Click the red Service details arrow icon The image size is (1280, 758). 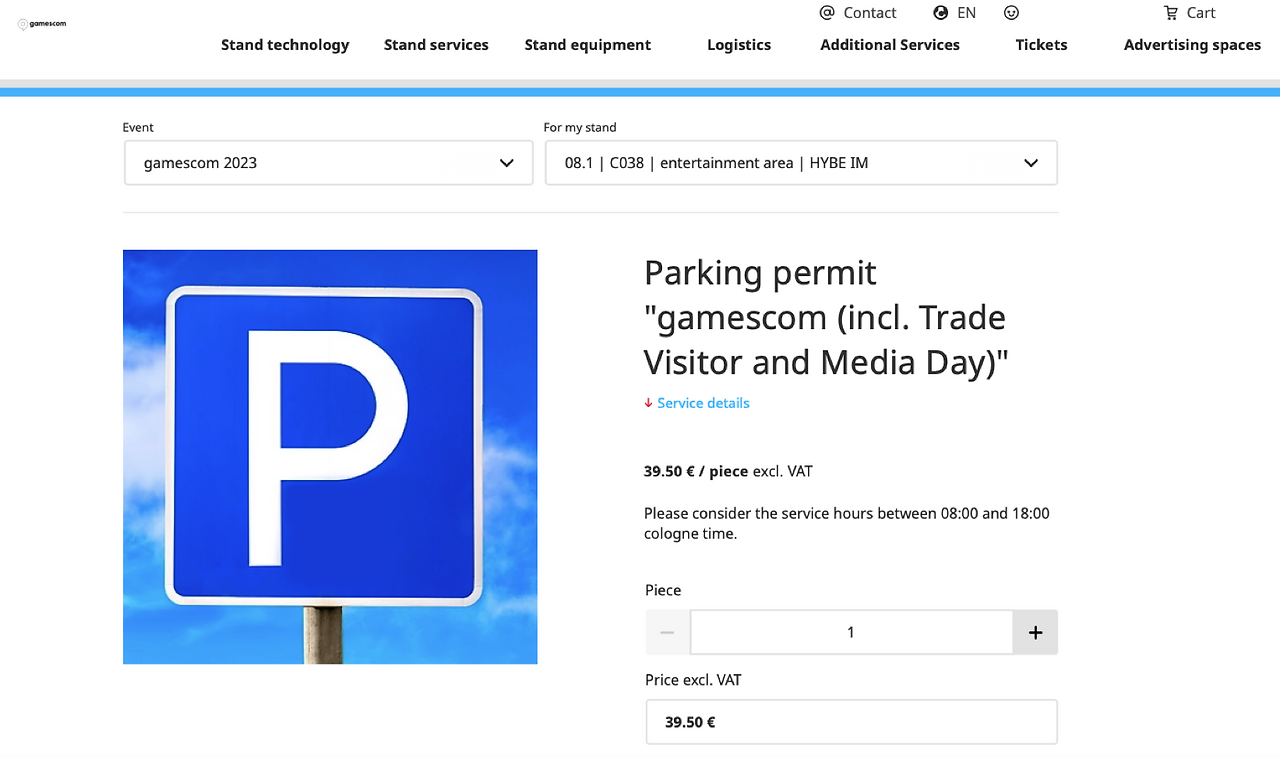pyautogui.click(x=648, y=403)
